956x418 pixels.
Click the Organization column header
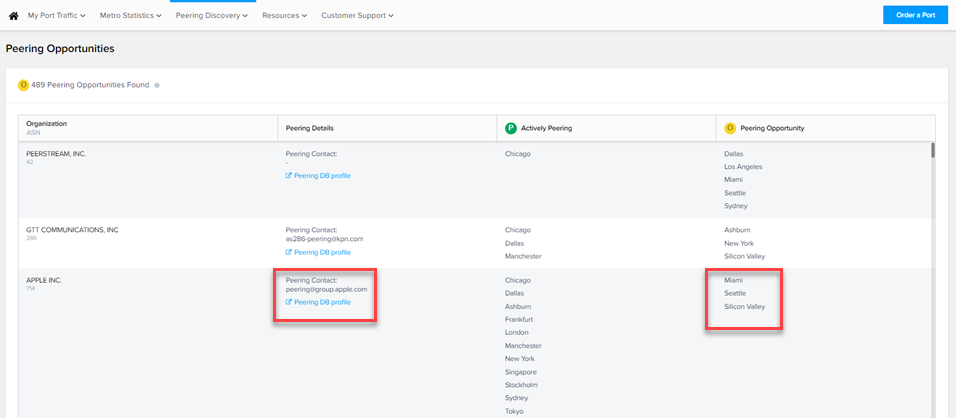pyautogui.click(x=46, y=124)
